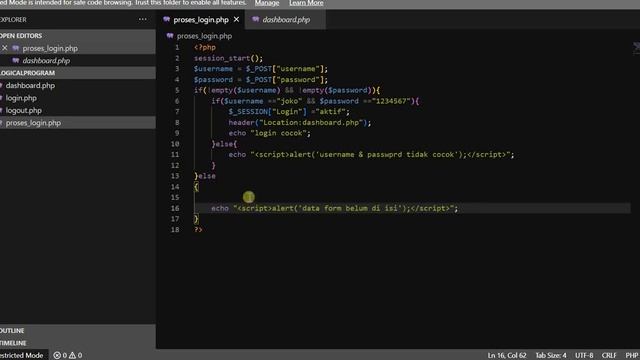Click PHP file icon in breadcrumb
640x360 pixels.
[170, 36]
